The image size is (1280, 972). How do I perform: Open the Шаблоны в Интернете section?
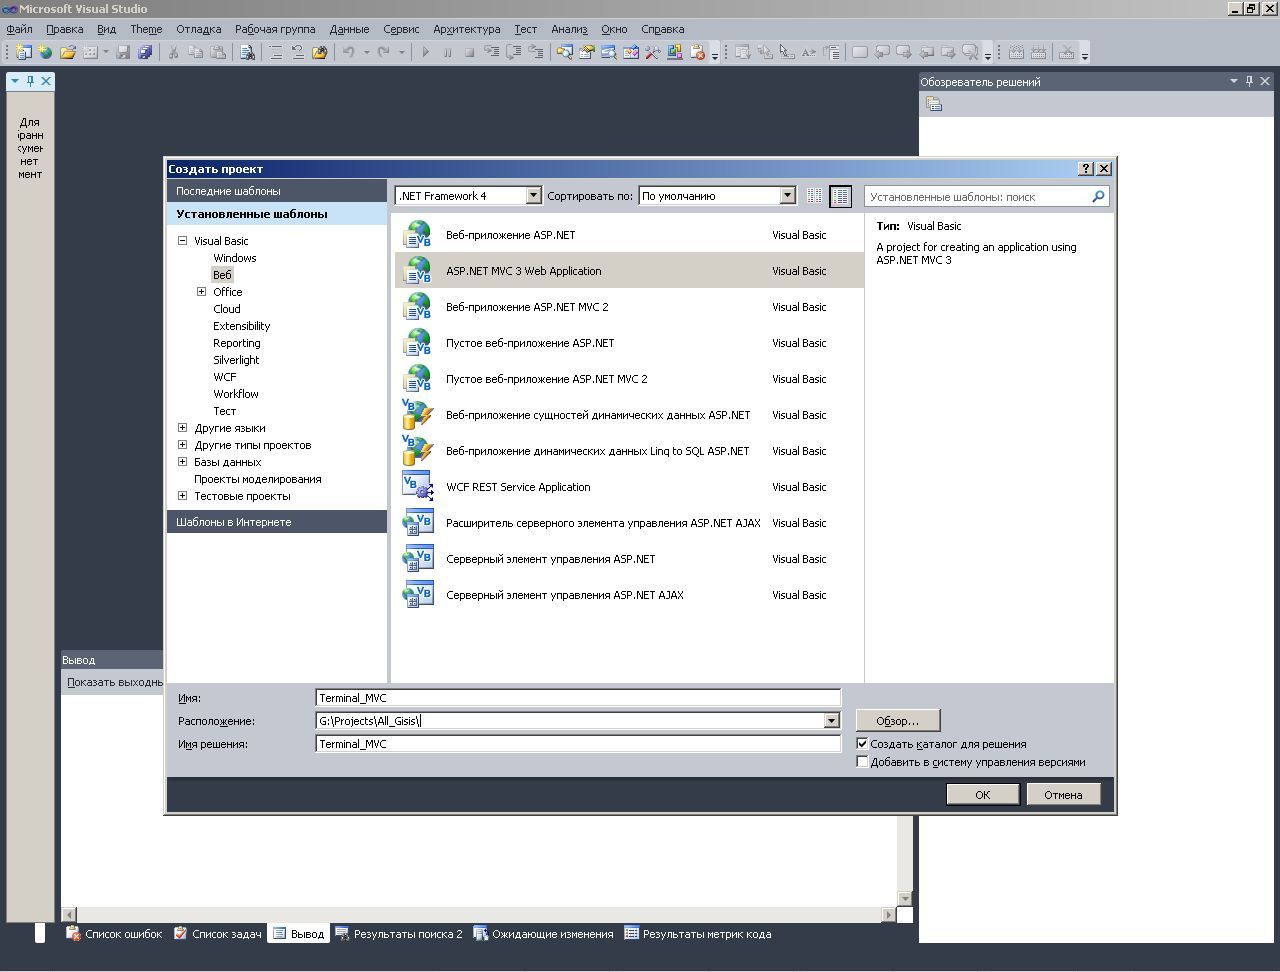tap(277, 522)
